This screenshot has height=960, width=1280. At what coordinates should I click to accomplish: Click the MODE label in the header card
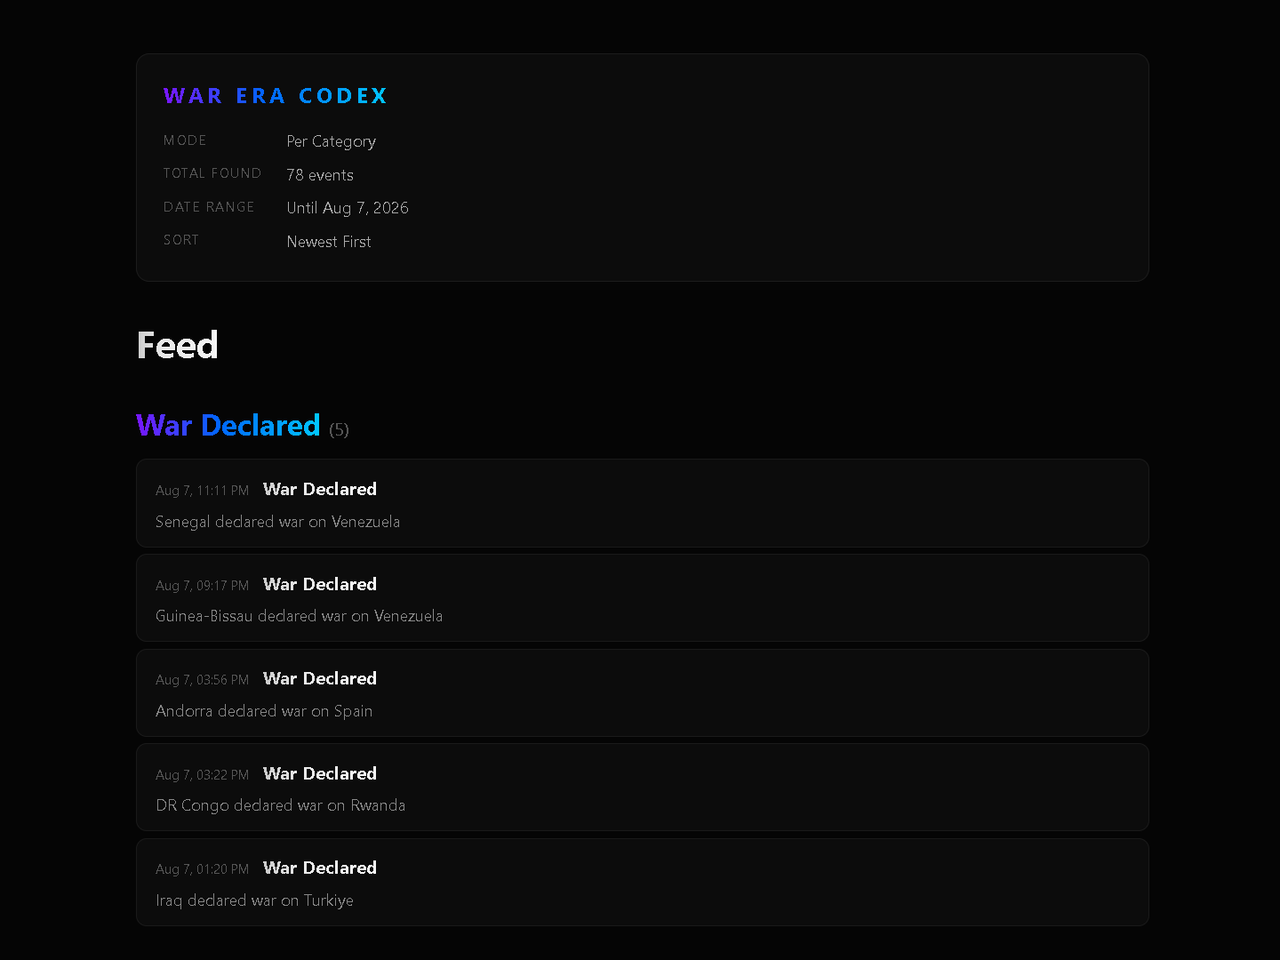coord(185,141)
